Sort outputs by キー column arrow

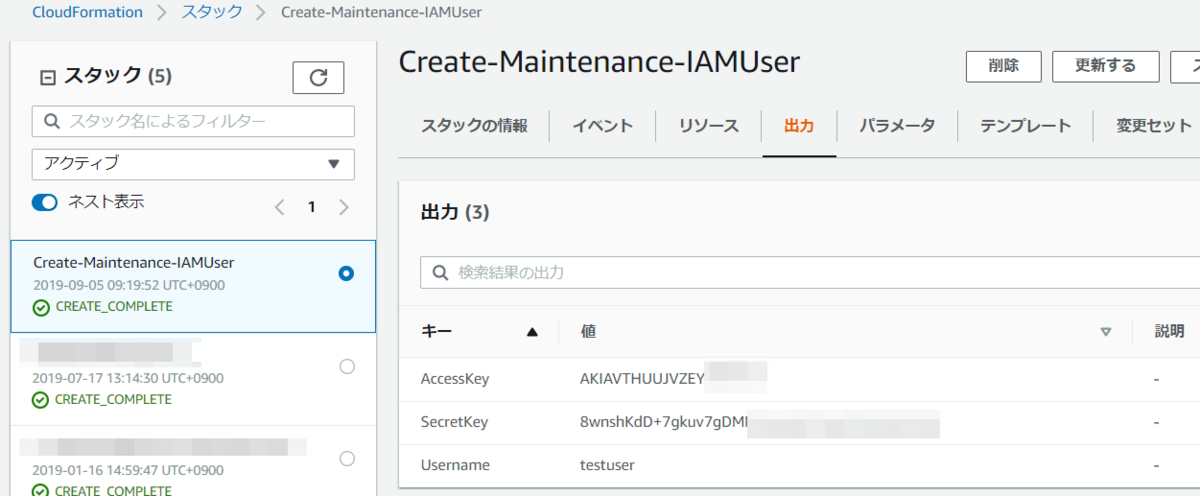tap(532, 332)
